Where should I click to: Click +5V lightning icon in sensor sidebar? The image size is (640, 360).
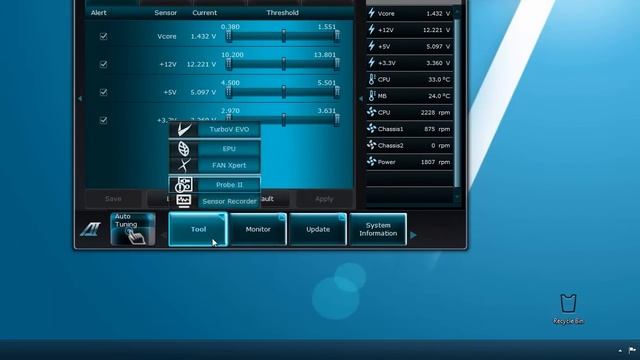pyautogui.click(x=371, y=46)
